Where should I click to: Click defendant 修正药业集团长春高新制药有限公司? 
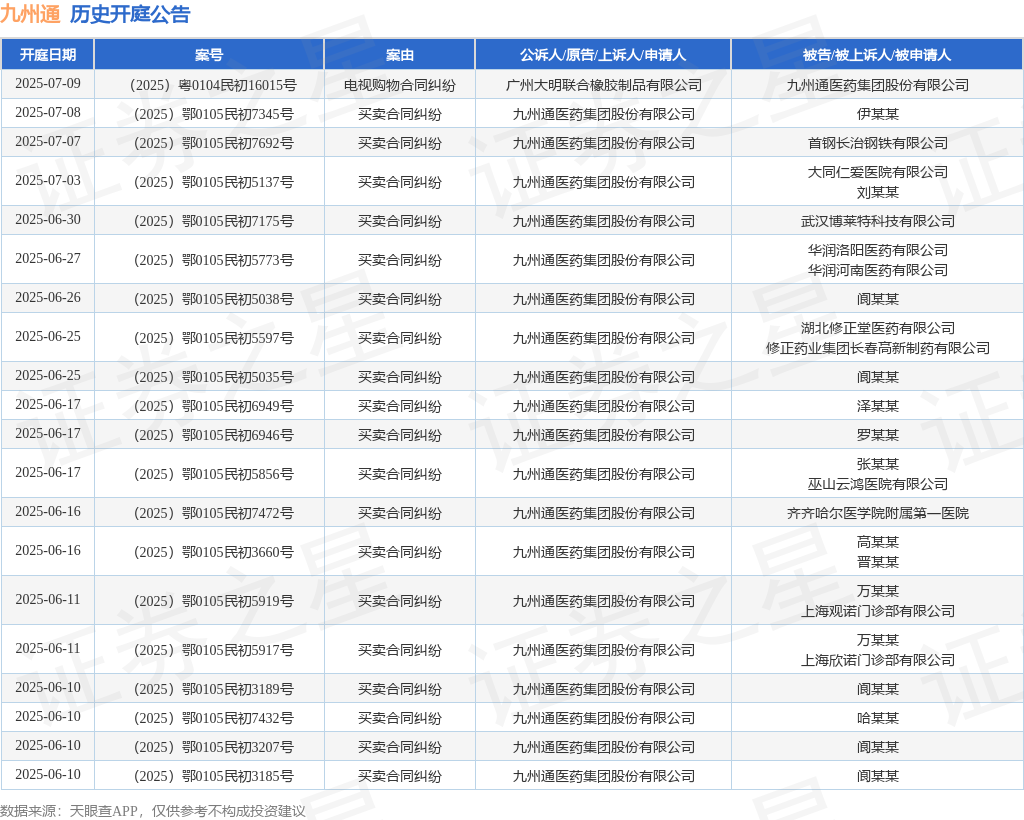tap(878, 349)
